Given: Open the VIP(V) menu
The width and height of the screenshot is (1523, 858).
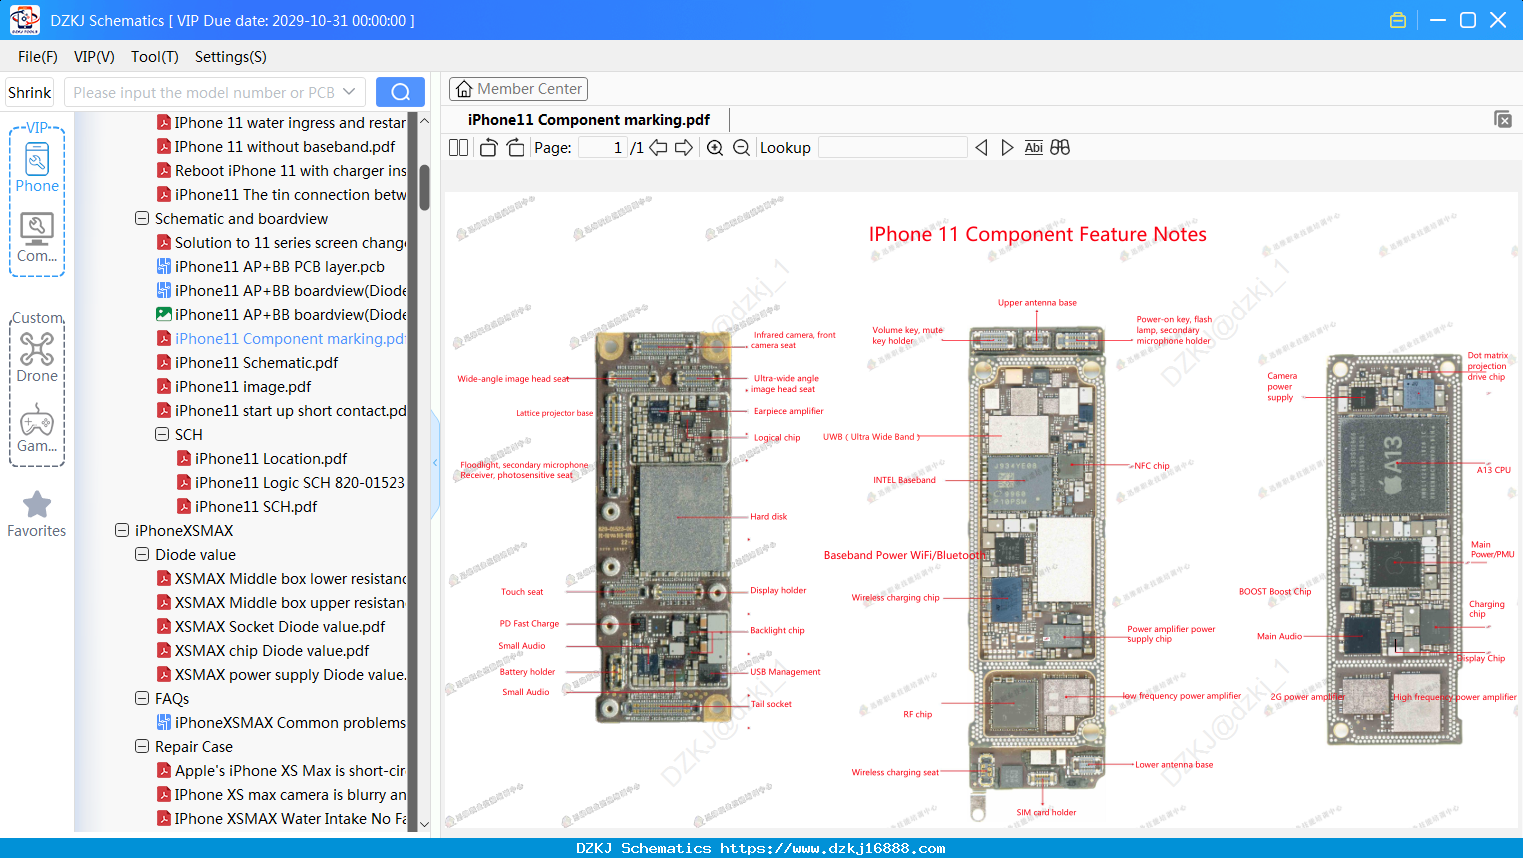Looking at the screenshot, I should click(94, 57).
